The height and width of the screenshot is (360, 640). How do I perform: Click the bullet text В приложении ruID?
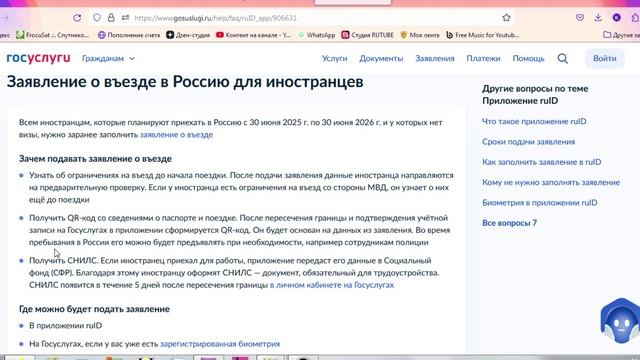[x=65, y=326]
